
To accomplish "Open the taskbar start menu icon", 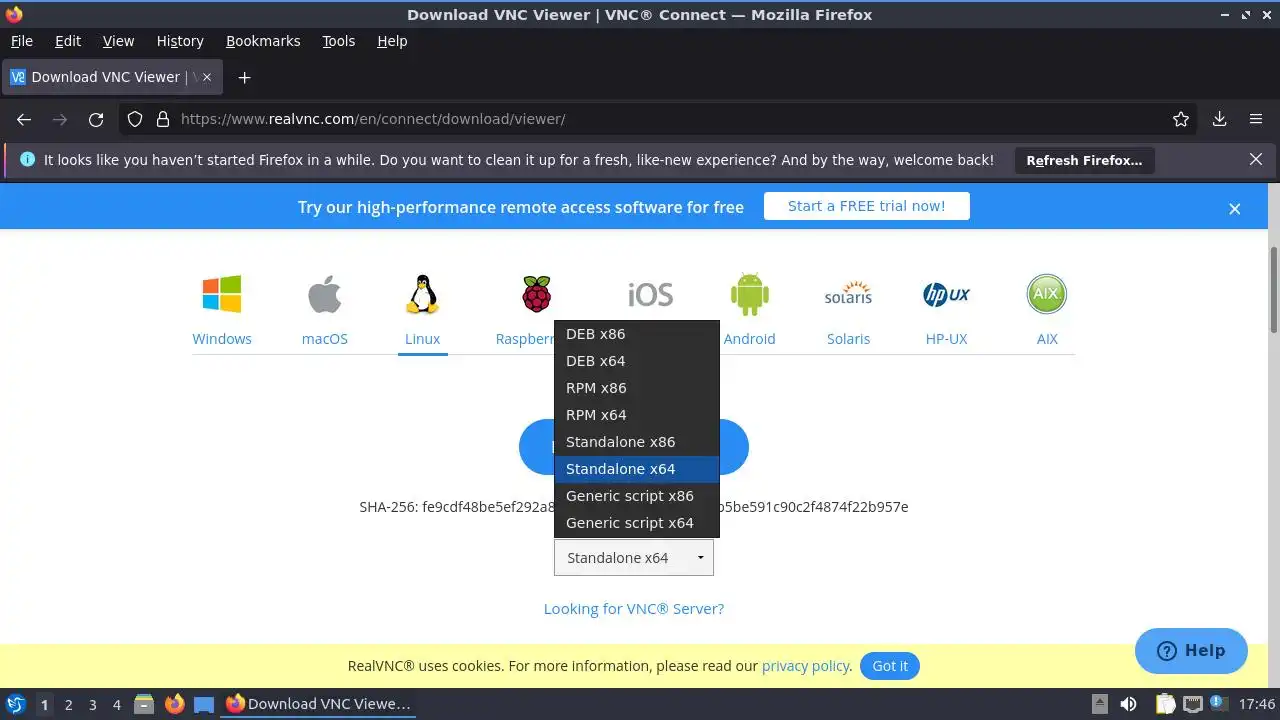I will tap(16, 704).
